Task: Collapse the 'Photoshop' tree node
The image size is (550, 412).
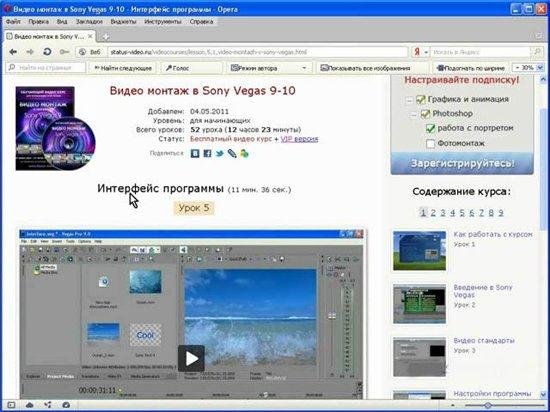Action: [414, 115]
